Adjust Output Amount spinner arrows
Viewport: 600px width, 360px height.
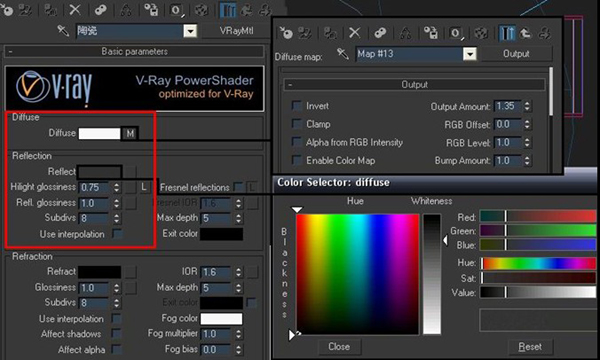527,106
